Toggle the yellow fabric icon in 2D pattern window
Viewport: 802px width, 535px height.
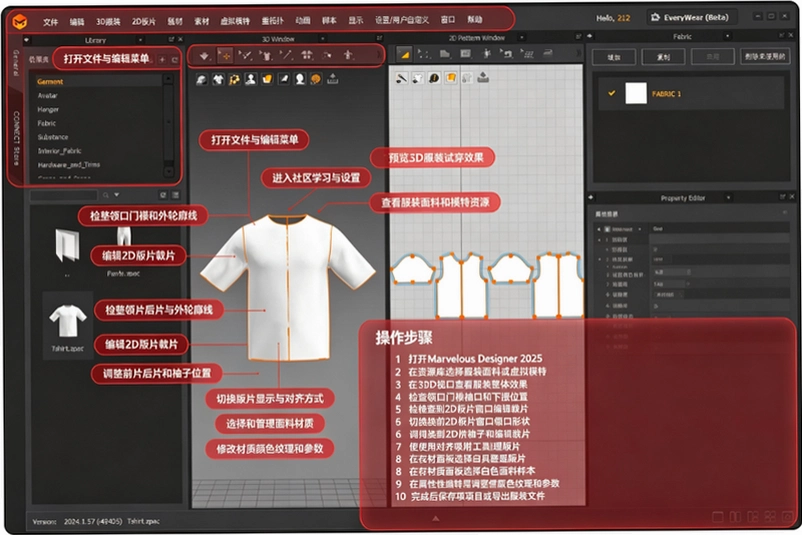click(451, 78)
